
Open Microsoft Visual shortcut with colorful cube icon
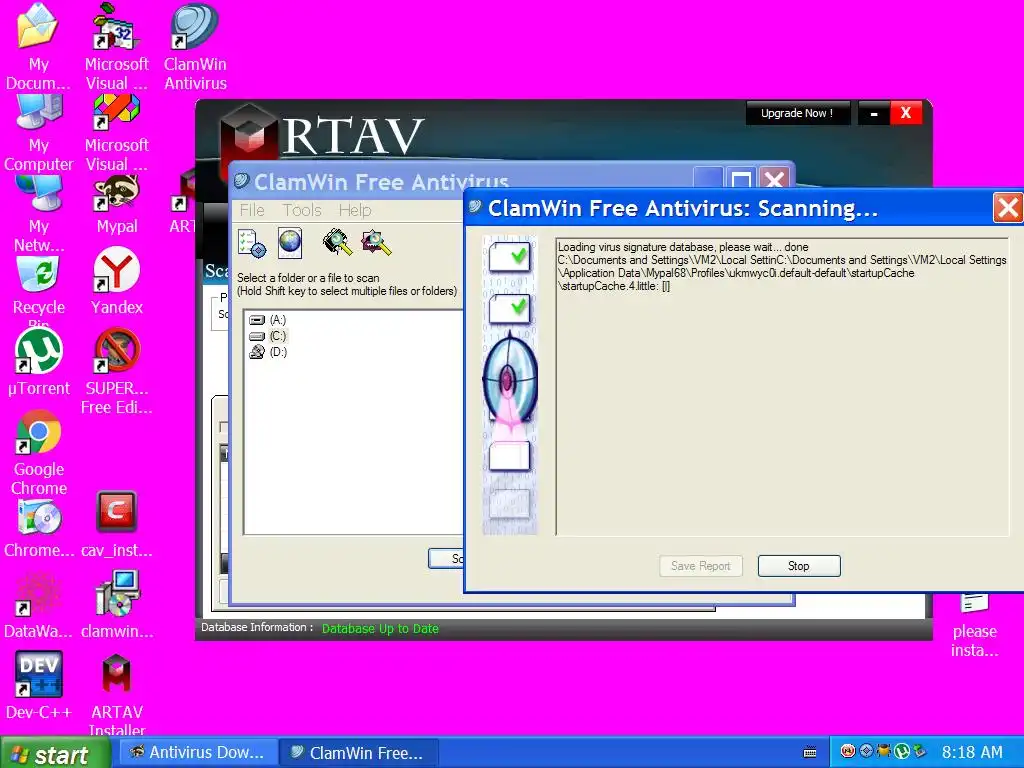tap(117, 111)
